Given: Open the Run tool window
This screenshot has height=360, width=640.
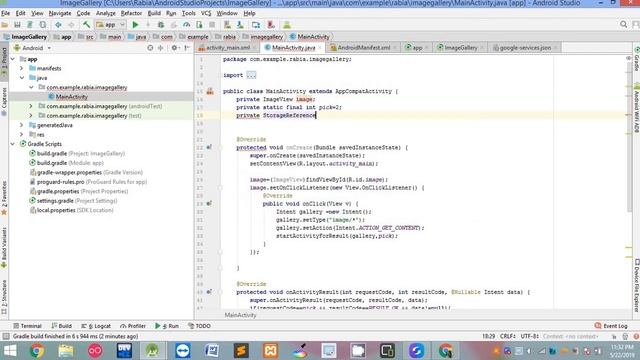Looking at the screenshot, I should 167,326.
